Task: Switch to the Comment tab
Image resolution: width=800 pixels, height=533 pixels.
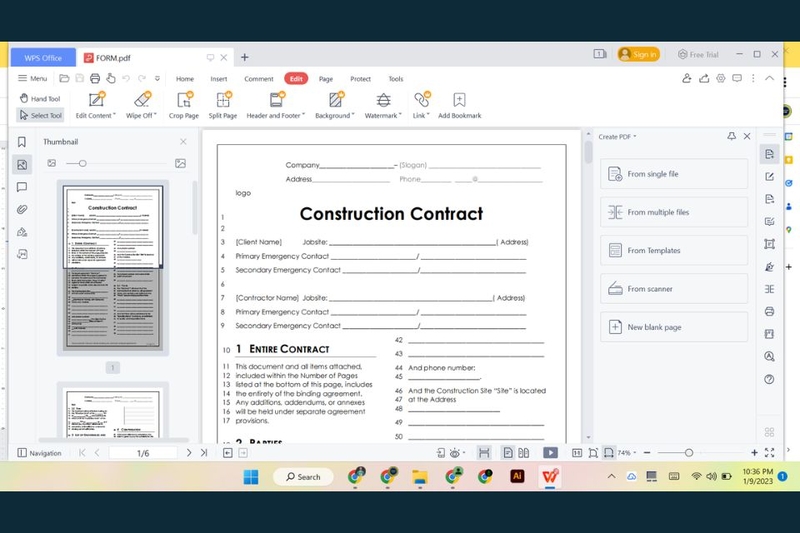Action: 259,79
